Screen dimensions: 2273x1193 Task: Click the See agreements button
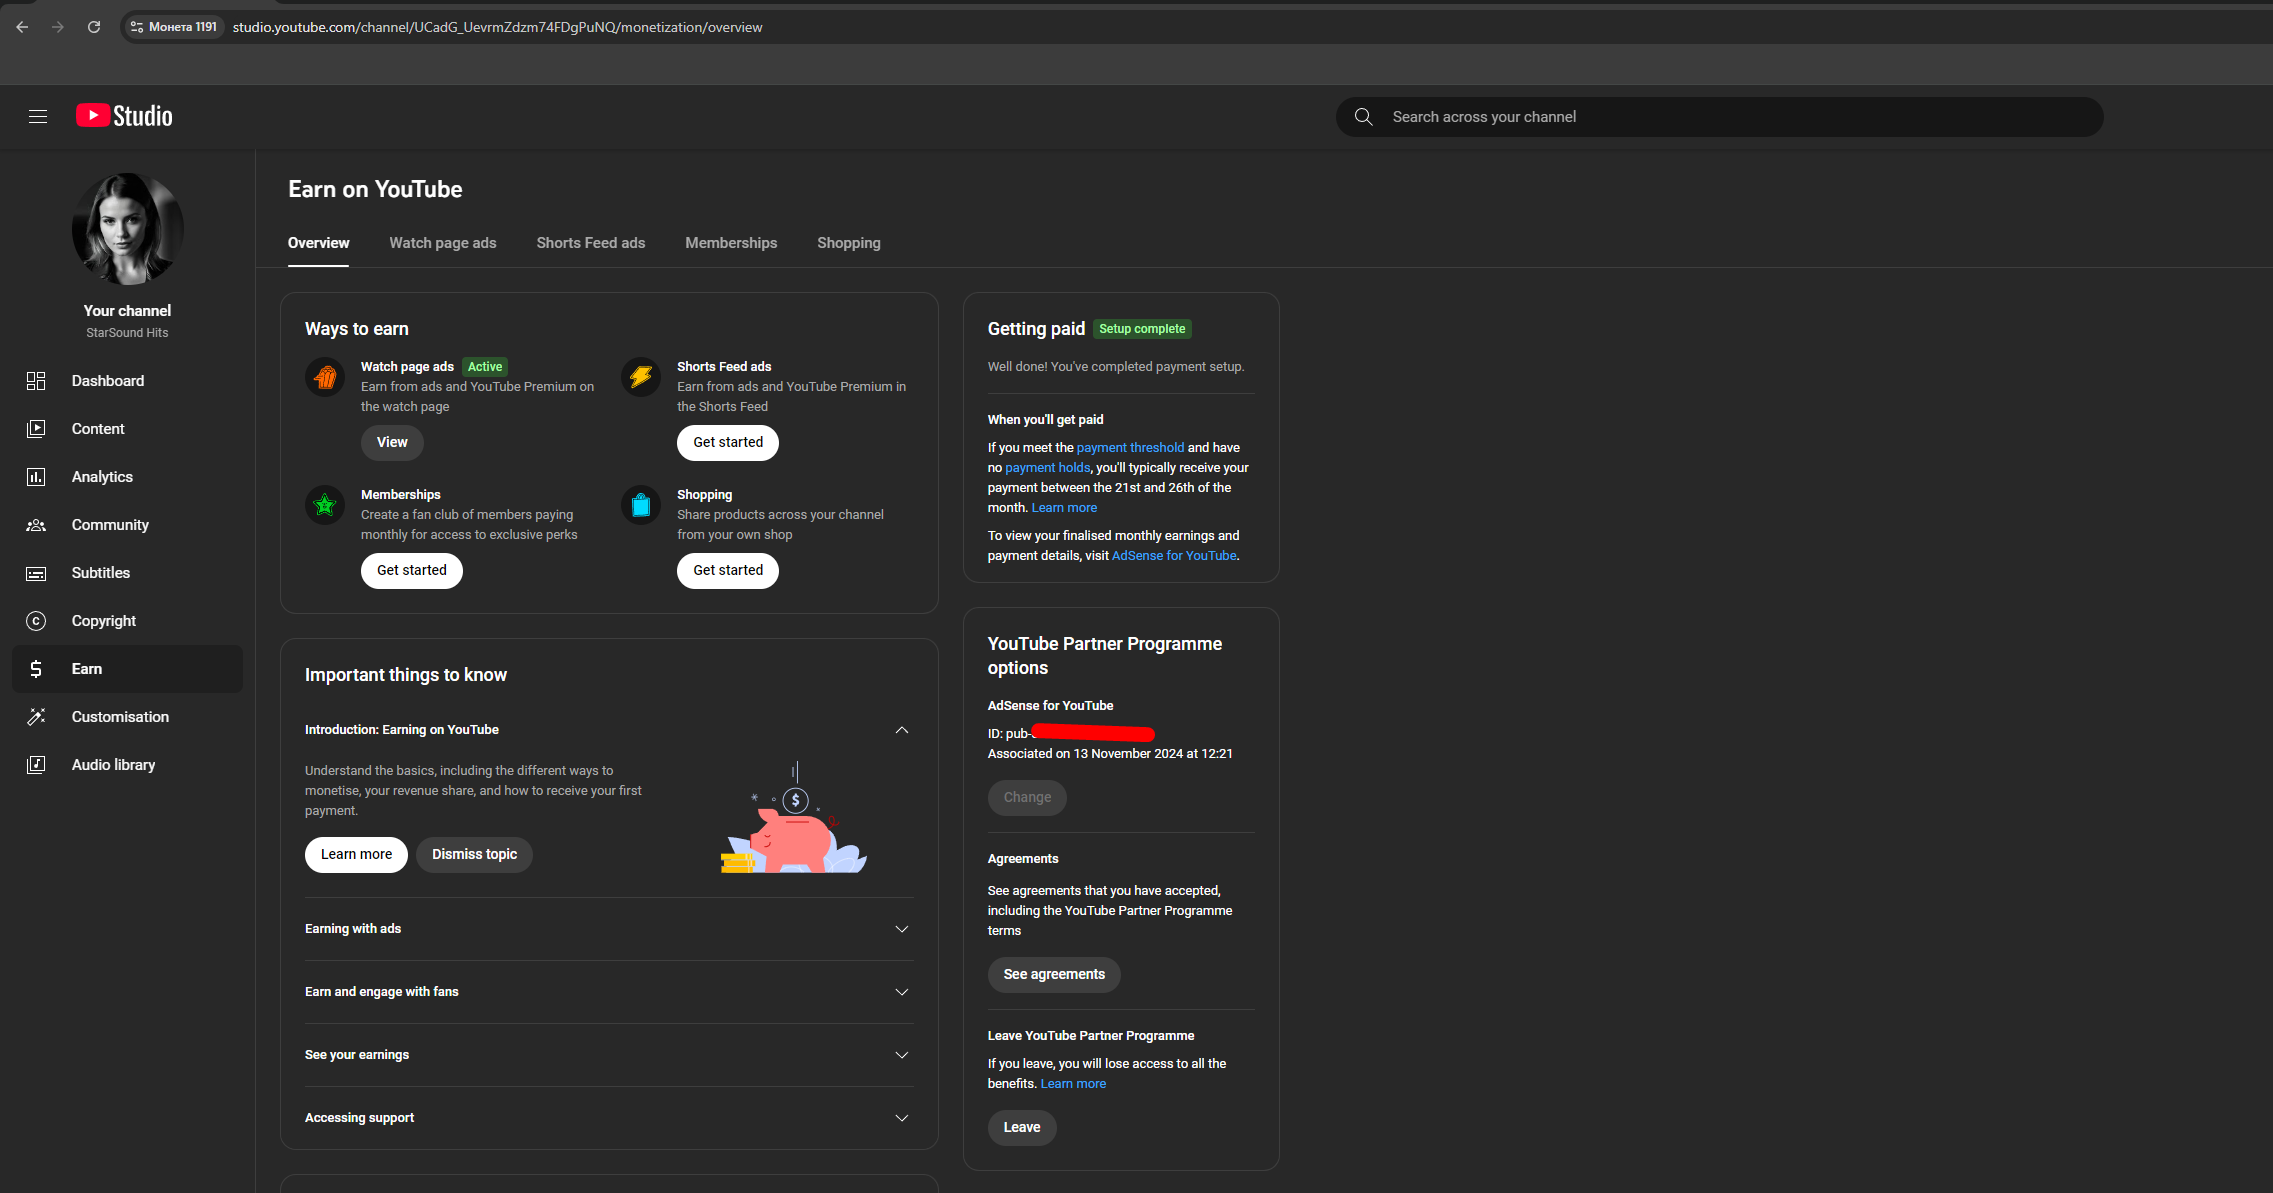click(1054, 975)
